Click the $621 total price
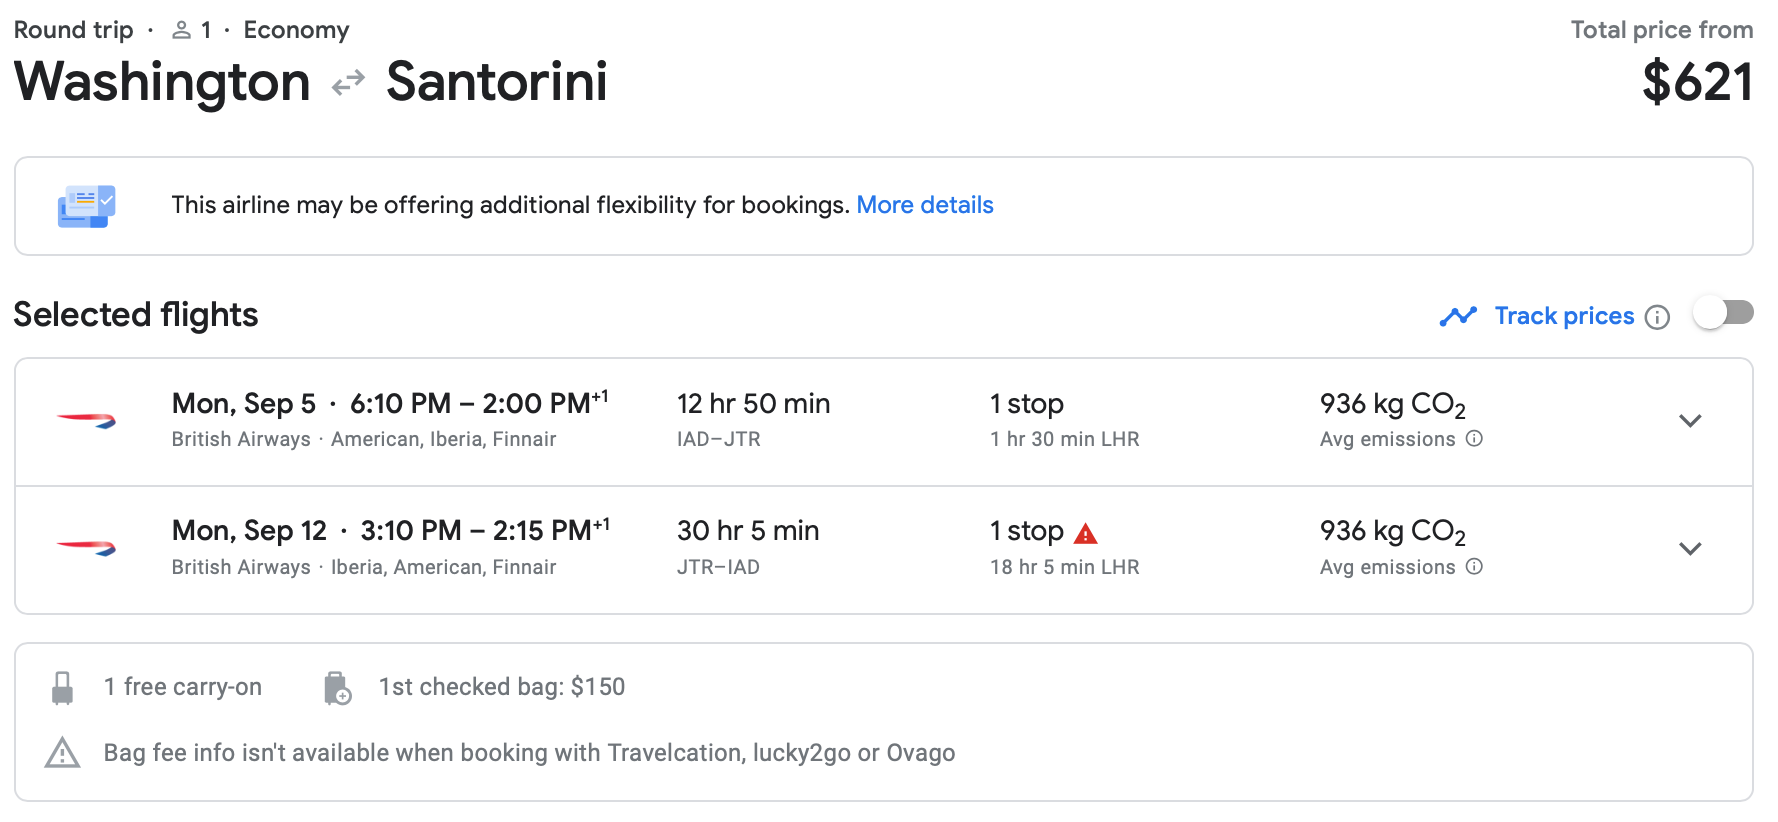The width and height of the screenshot is (1778, 822). 1697,82
